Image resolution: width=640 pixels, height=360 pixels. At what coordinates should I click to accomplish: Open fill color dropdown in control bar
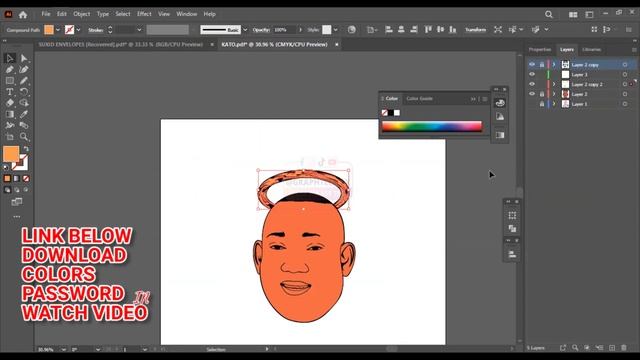[58, 30]
